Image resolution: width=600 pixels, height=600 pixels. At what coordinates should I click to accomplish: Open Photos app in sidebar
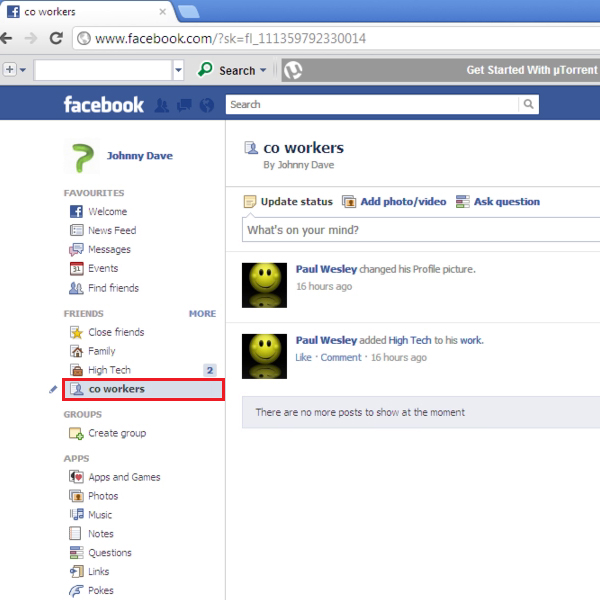[103, 496]
